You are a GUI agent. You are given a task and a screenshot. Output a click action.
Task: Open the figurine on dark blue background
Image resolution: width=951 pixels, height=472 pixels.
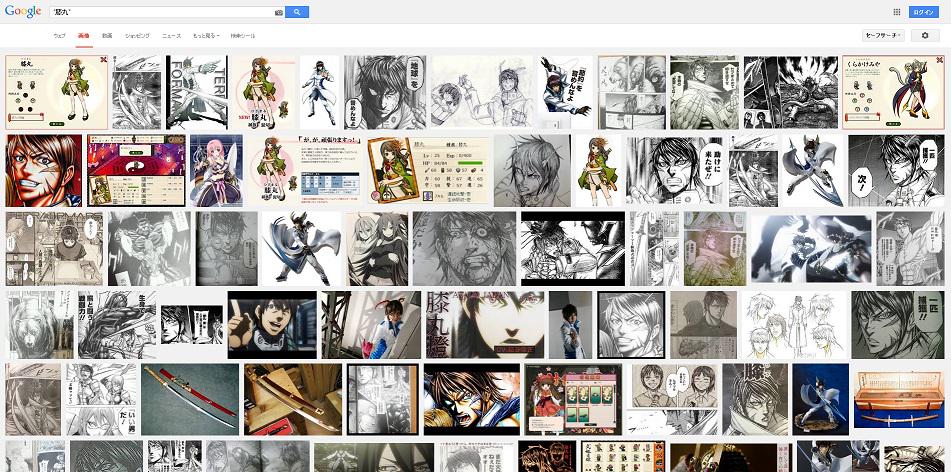pos(821,399)
